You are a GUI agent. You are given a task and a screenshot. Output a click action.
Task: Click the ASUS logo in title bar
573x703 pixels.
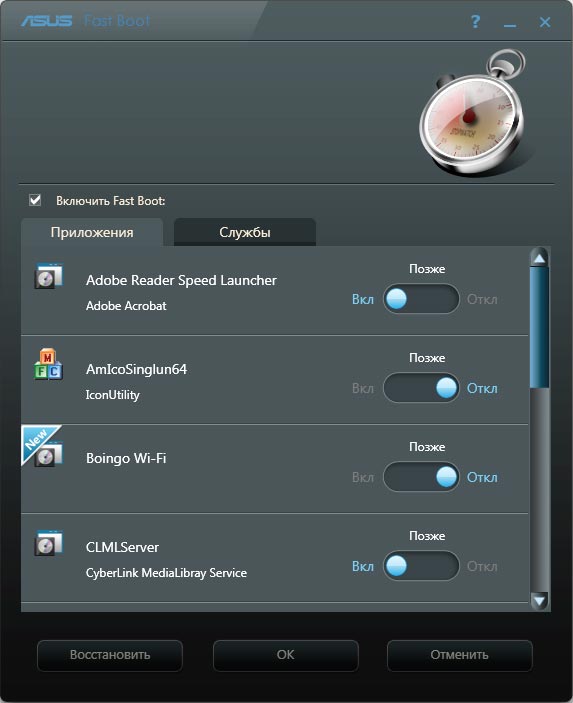47,21
